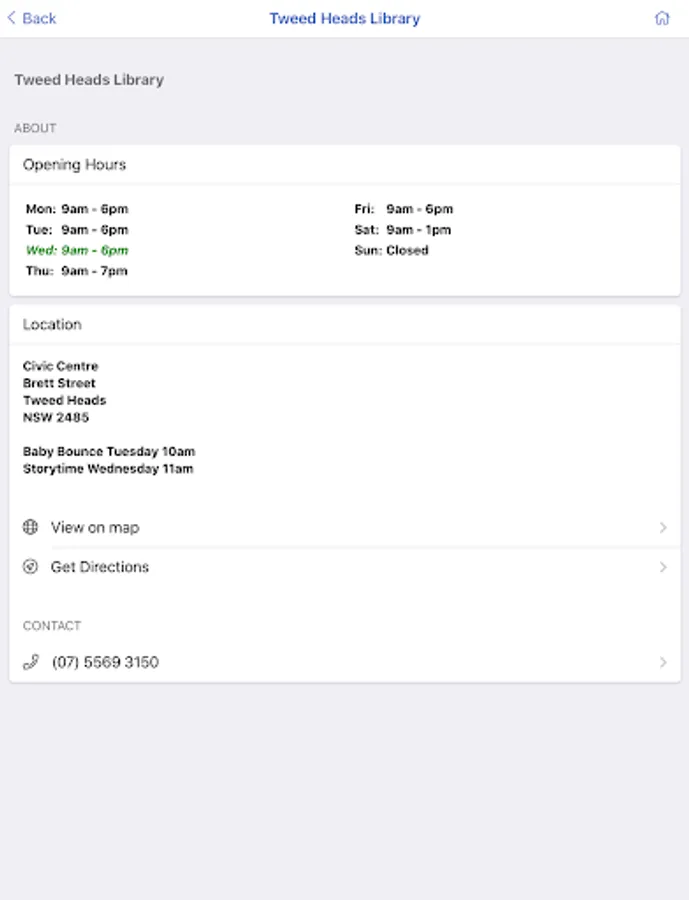689x900 pixels.
Task: Select the highlighted Wed 9am - 6pm entry
Action: coord(77,250)
